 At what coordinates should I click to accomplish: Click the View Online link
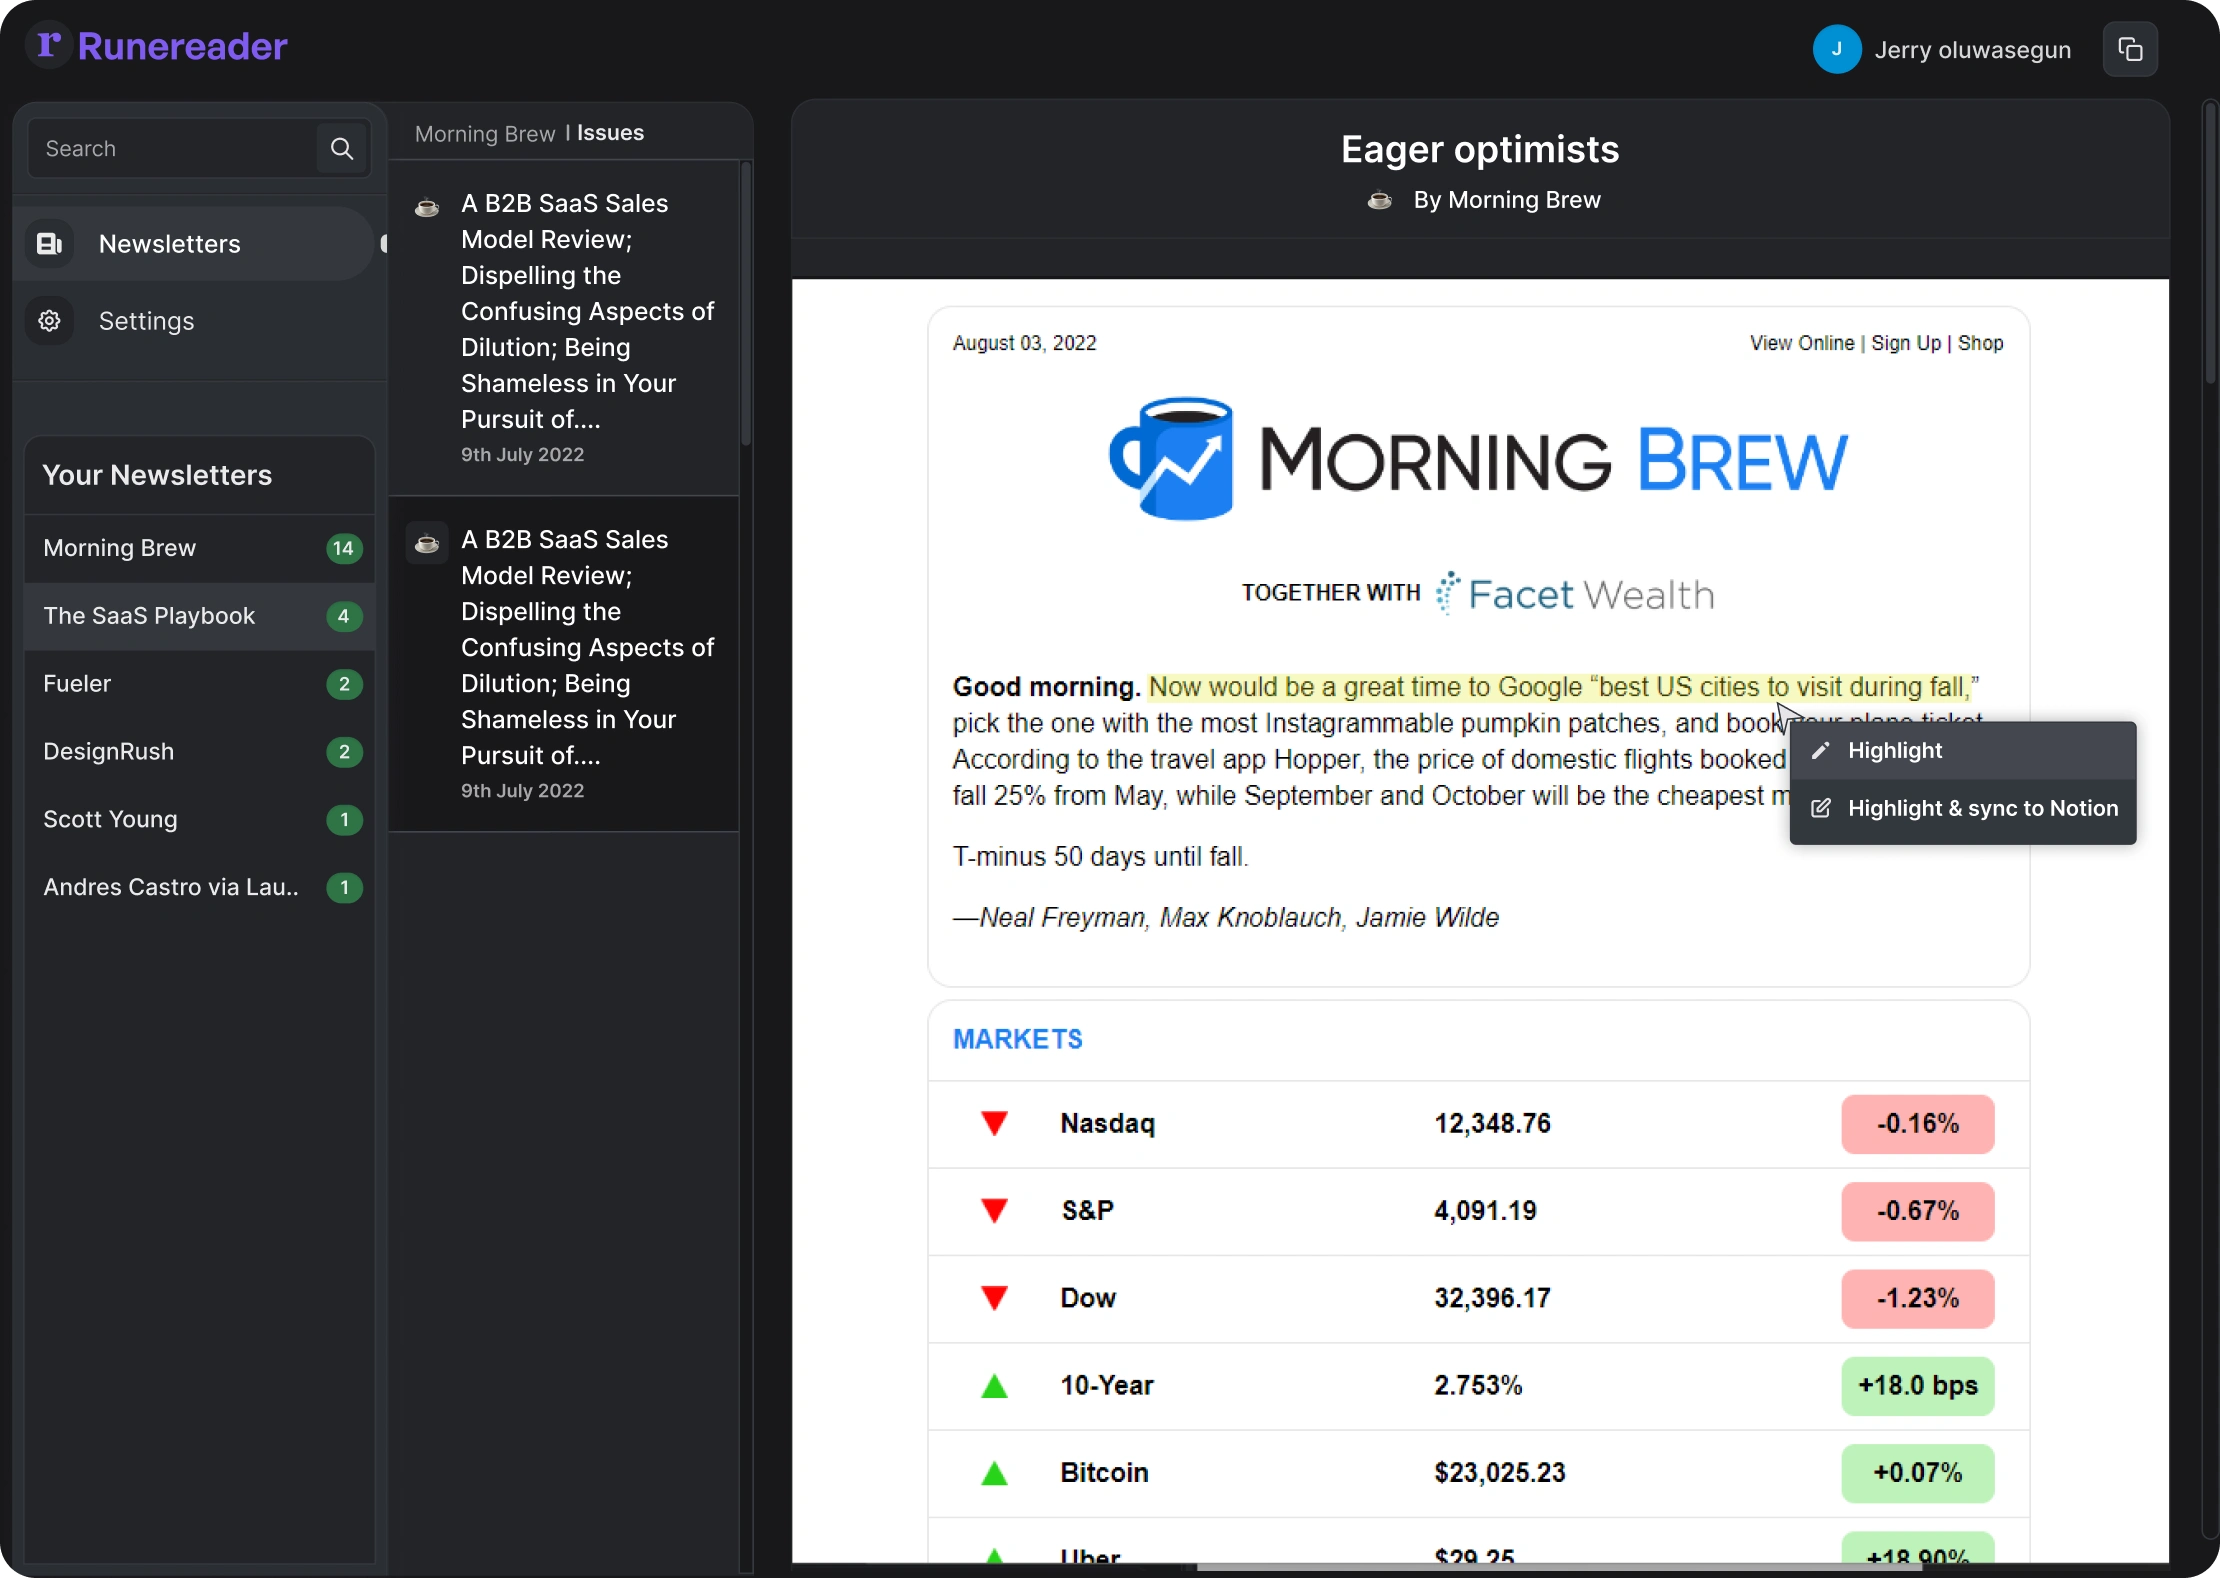[1802, 343]
